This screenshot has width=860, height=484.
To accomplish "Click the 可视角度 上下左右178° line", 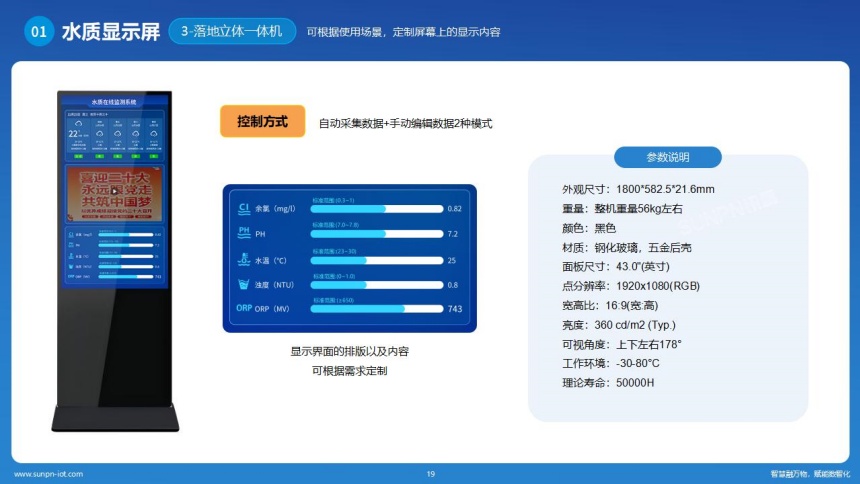I will pos(621,345).
